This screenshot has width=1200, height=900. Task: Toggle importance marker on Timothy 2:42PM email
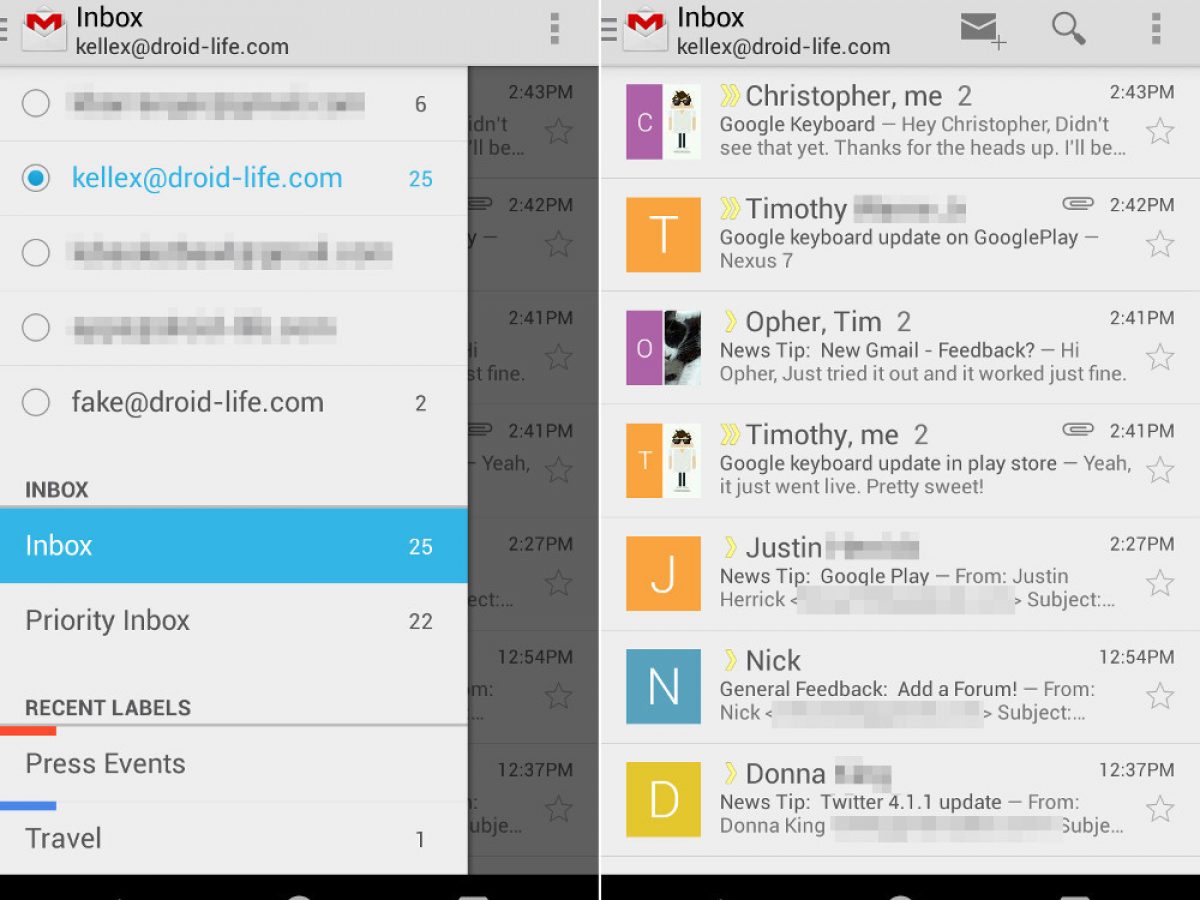click(730, 208)
